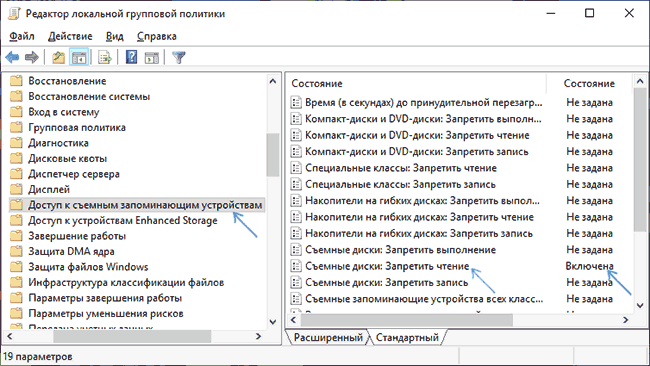The image size is (650, 366).
Task: Select Инфраструктура классификации файлов folder
Action: pyautogui.click(x=126, y=283)
